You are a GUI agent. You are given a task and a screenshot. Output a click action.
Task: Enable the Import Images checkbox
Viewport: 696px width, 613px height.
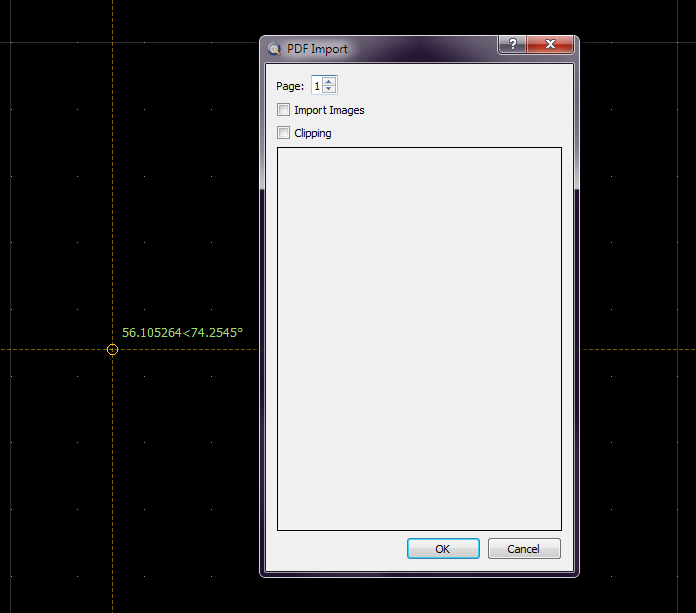pyautogui.click(x=284, y=110)
